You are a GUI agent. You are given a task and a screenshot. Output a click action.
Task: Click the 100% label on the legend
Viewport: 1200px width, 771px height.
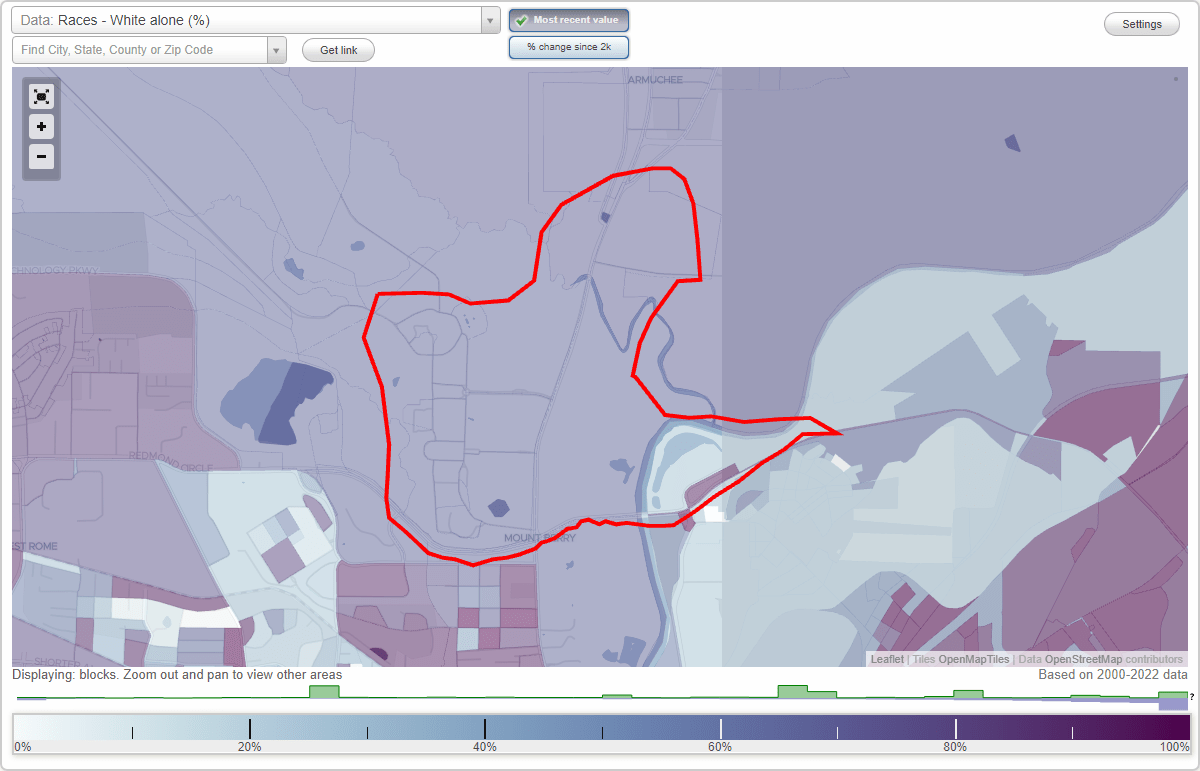pyautogui.click(x=1175, y=747)
